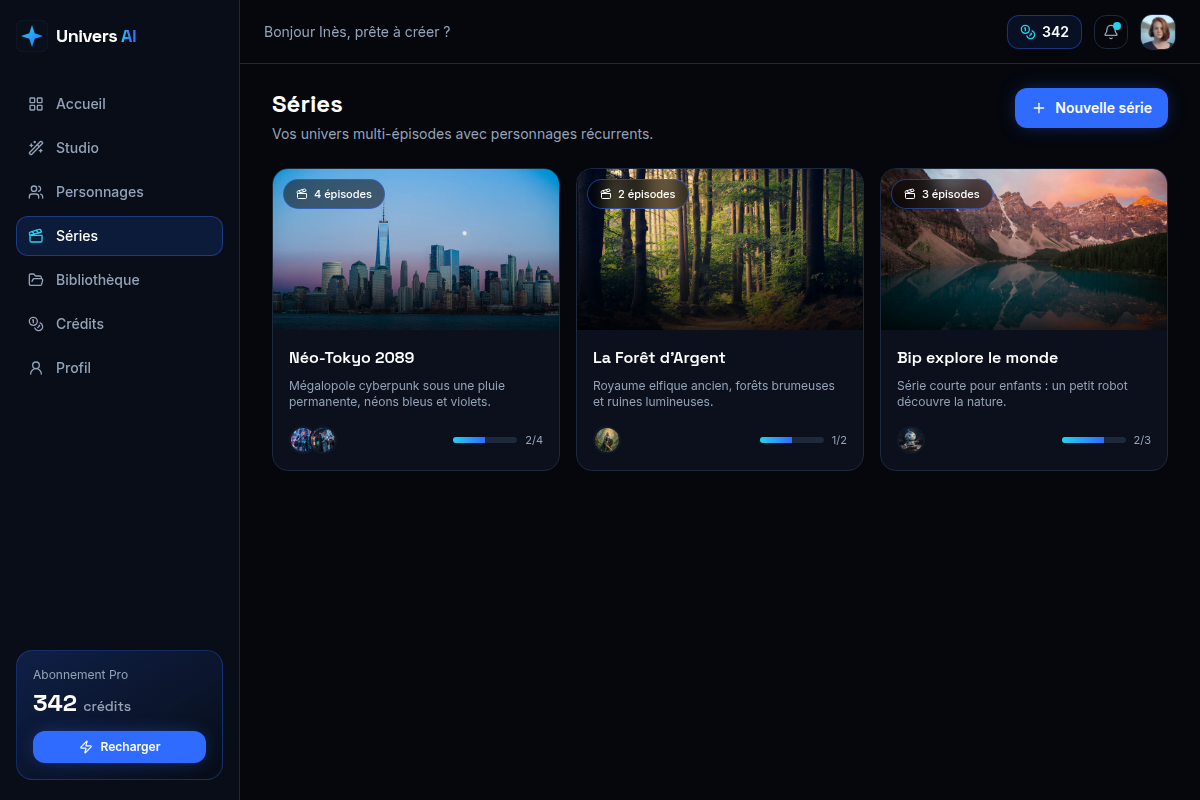
Task: Open the Bip explore le monde mountain lake cover
Action: click(x=1024, y=250)
